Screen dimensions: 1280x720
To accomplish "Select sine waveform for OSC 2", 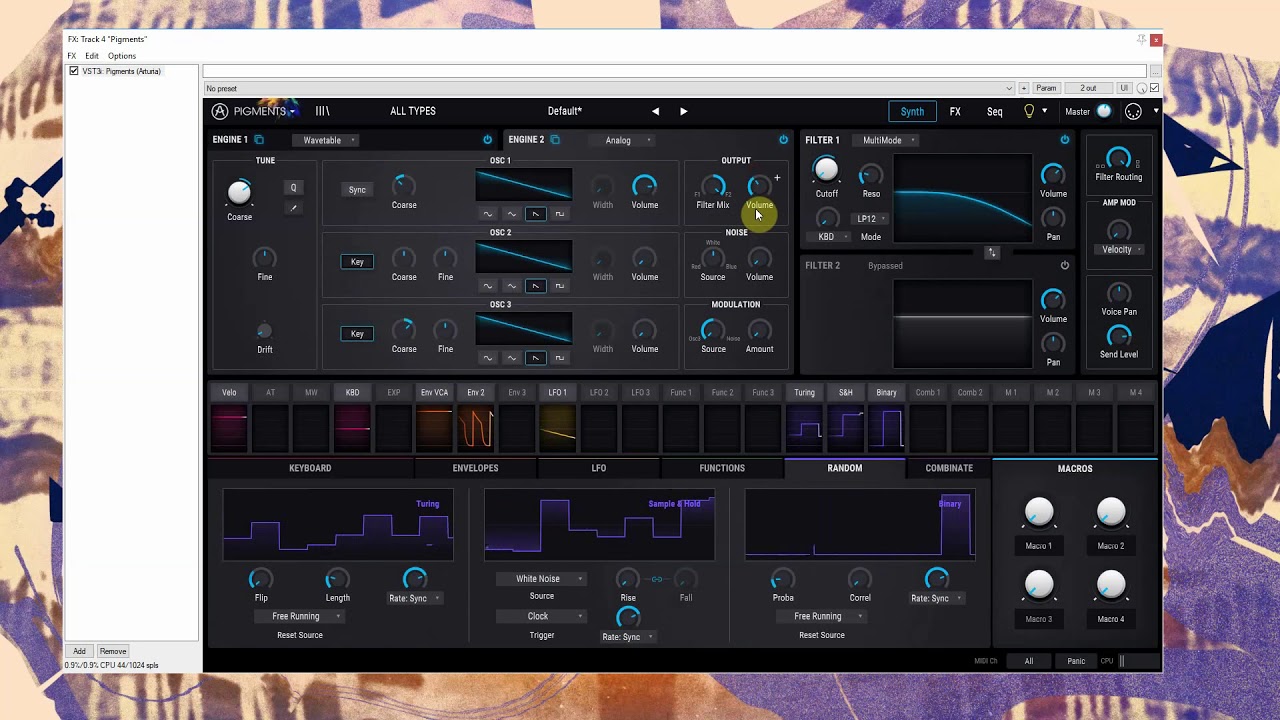I will pos(488,285).
